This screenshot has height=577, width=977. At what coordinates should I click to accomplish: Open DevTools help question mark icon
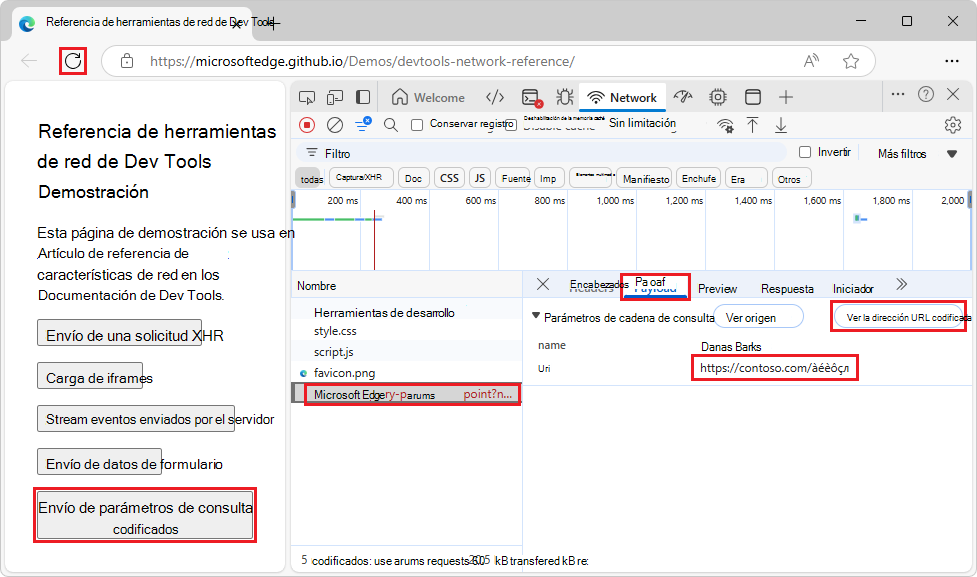tap(926, 94)
